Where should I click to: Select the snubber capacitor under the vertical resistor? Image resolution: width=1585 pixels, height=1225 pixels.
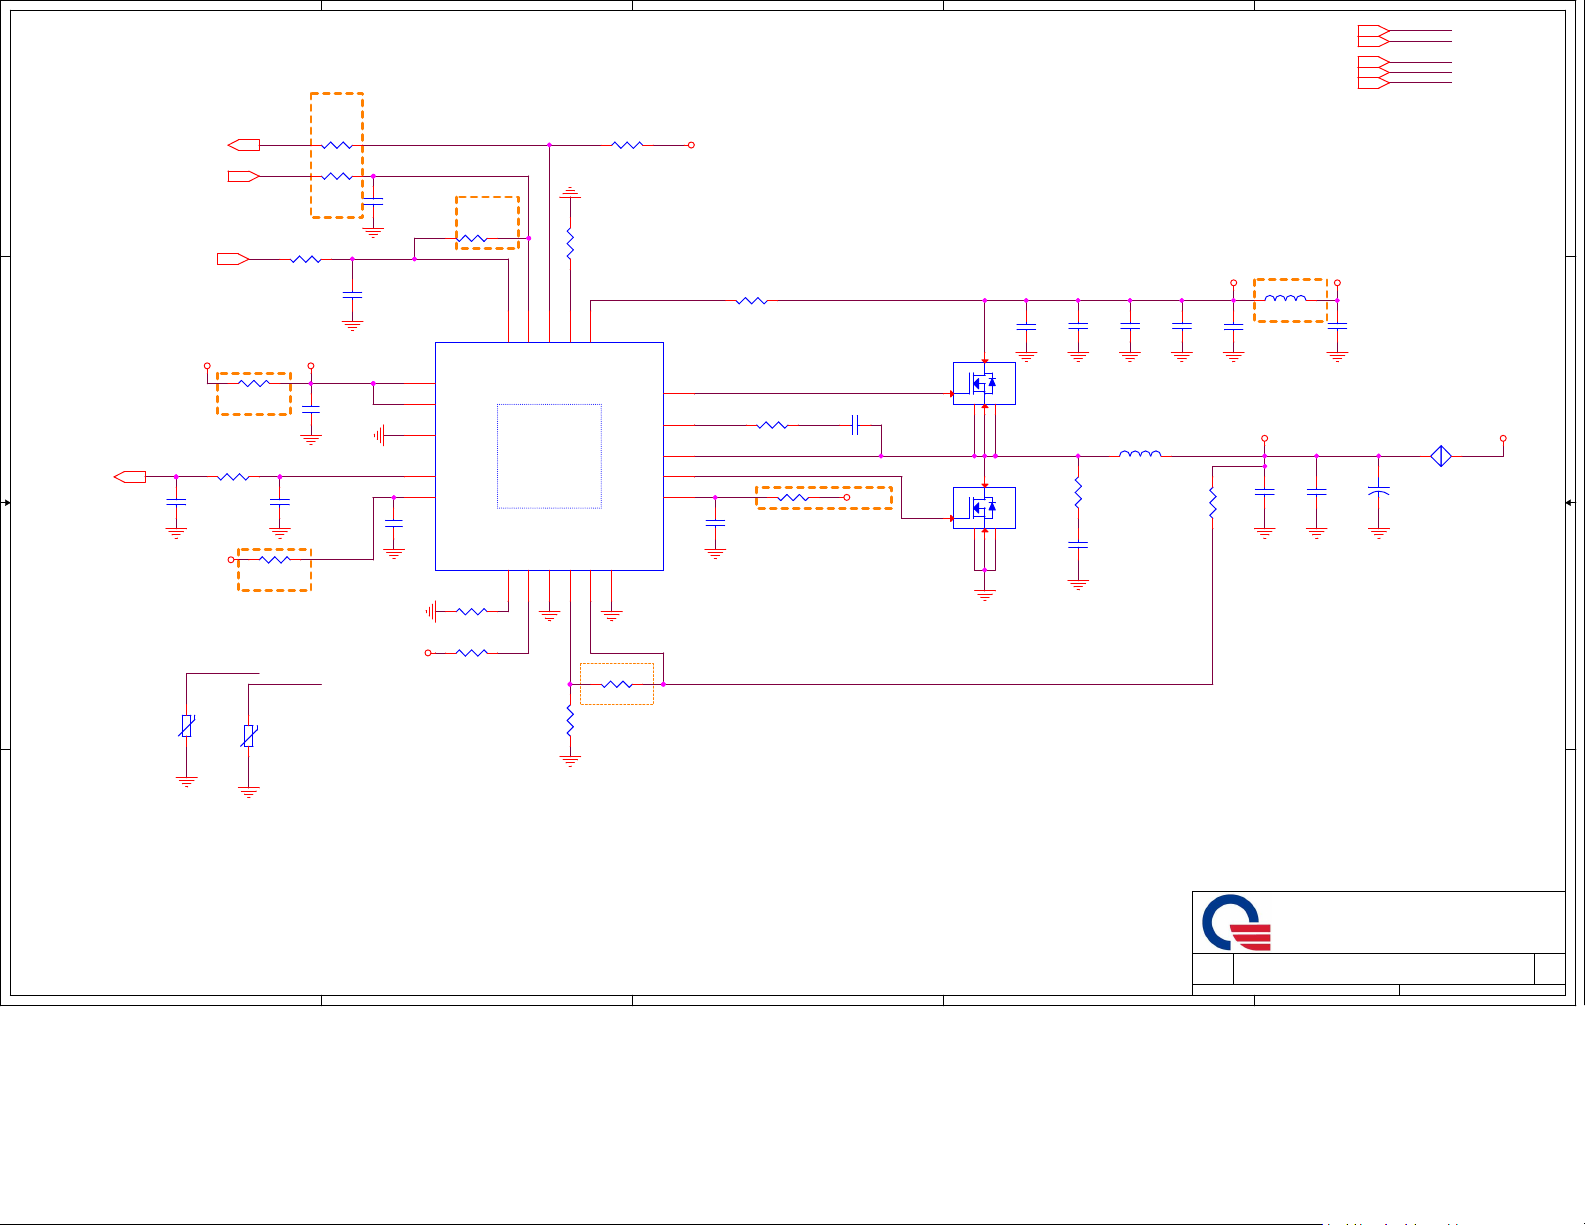pos(1078,545)
